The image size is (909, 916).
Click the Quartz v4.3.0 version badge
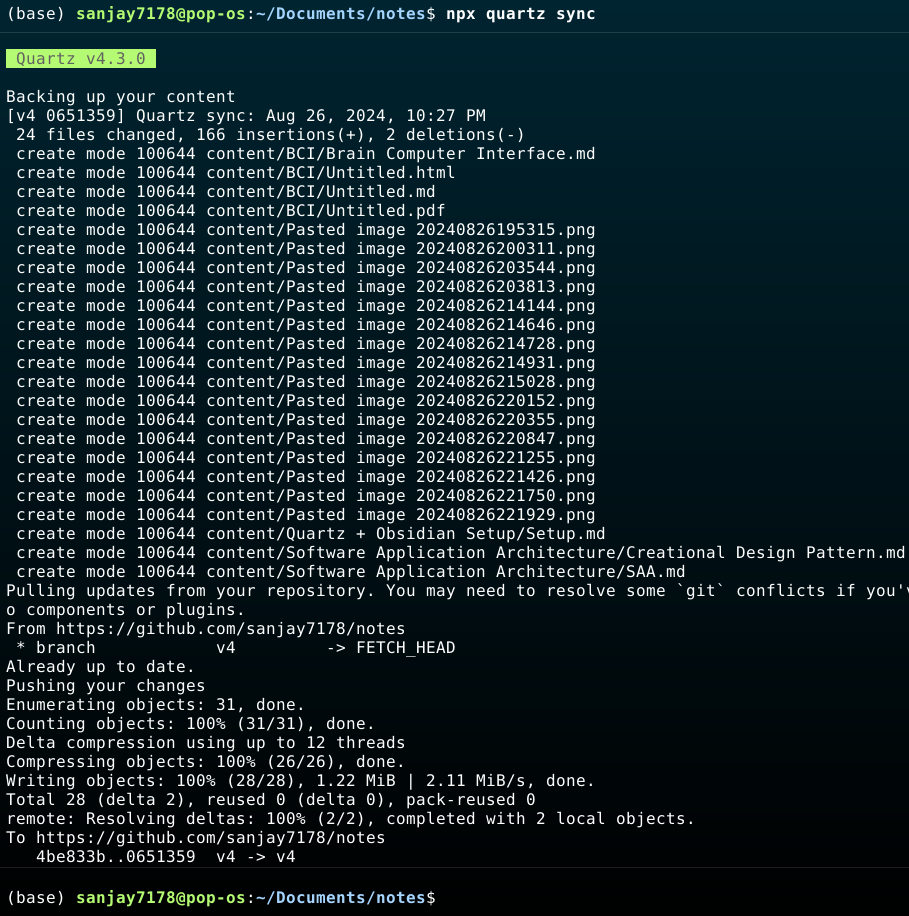tap(81, 59)
